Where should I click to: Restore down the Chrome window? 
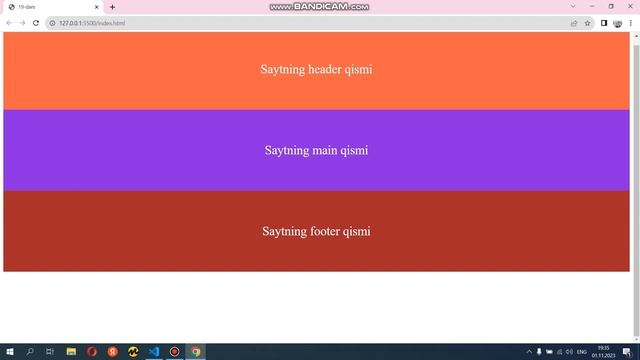tap(611, 7)
